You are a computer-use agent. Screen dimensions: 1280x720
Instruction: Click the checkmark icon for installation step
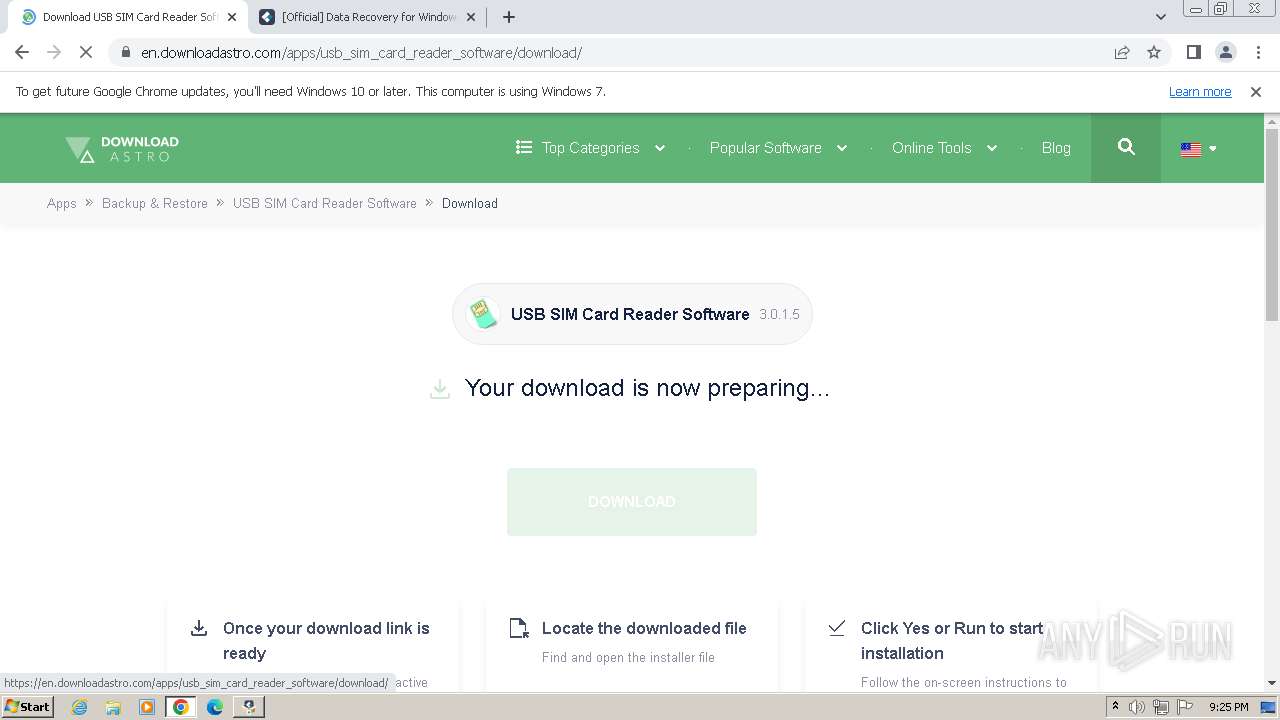[x=837, y=628]
